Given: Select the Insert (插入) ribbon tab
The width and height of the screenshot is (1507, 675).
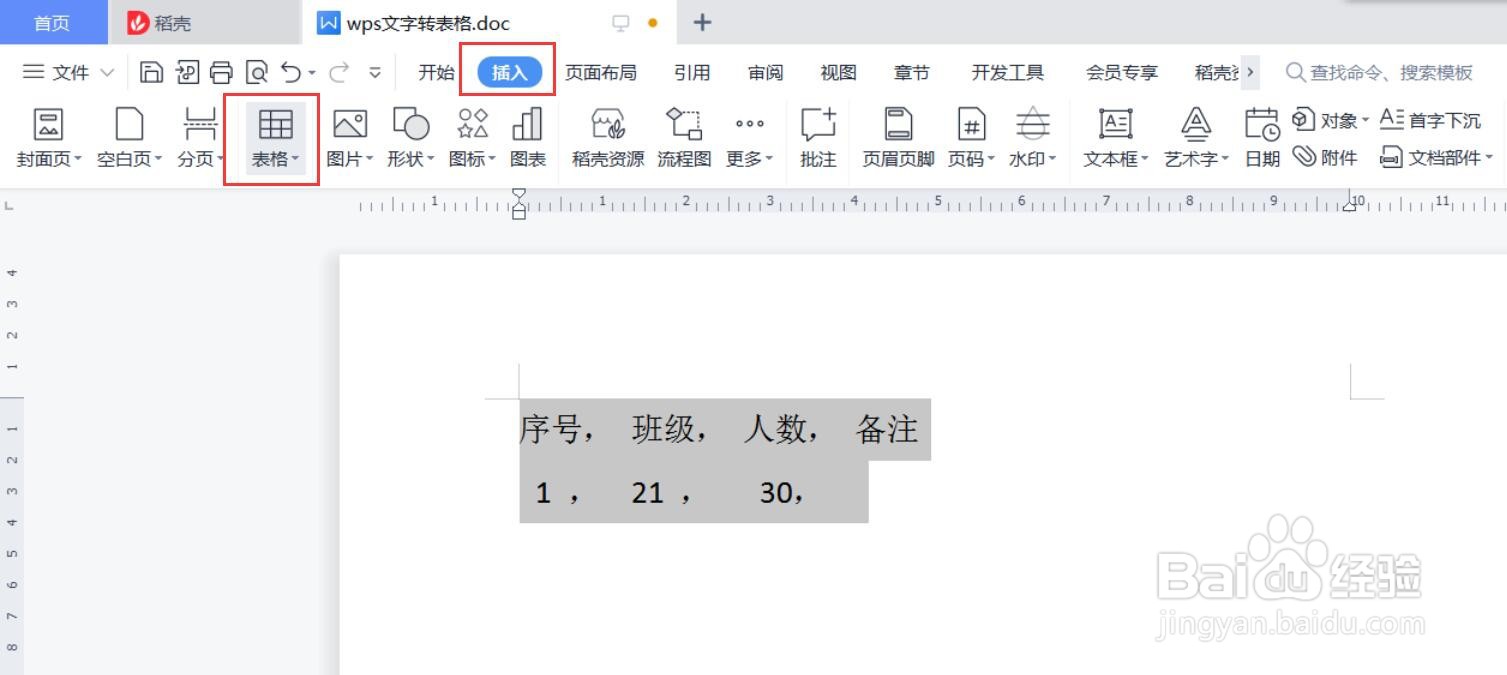Looking at the screenshot, I should click(509, 72).
